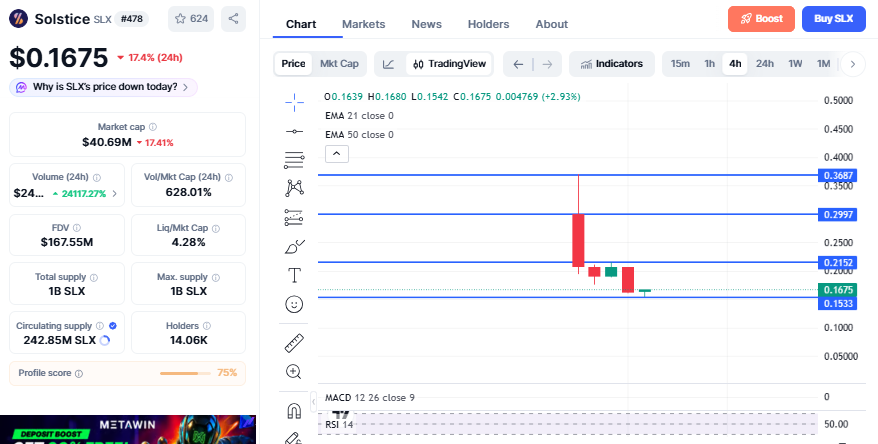Viewport: 878px width, 444px height.
Task: Click the EMA 50 close indicator label
Action: pyautogui.click(x=359, y=135)
